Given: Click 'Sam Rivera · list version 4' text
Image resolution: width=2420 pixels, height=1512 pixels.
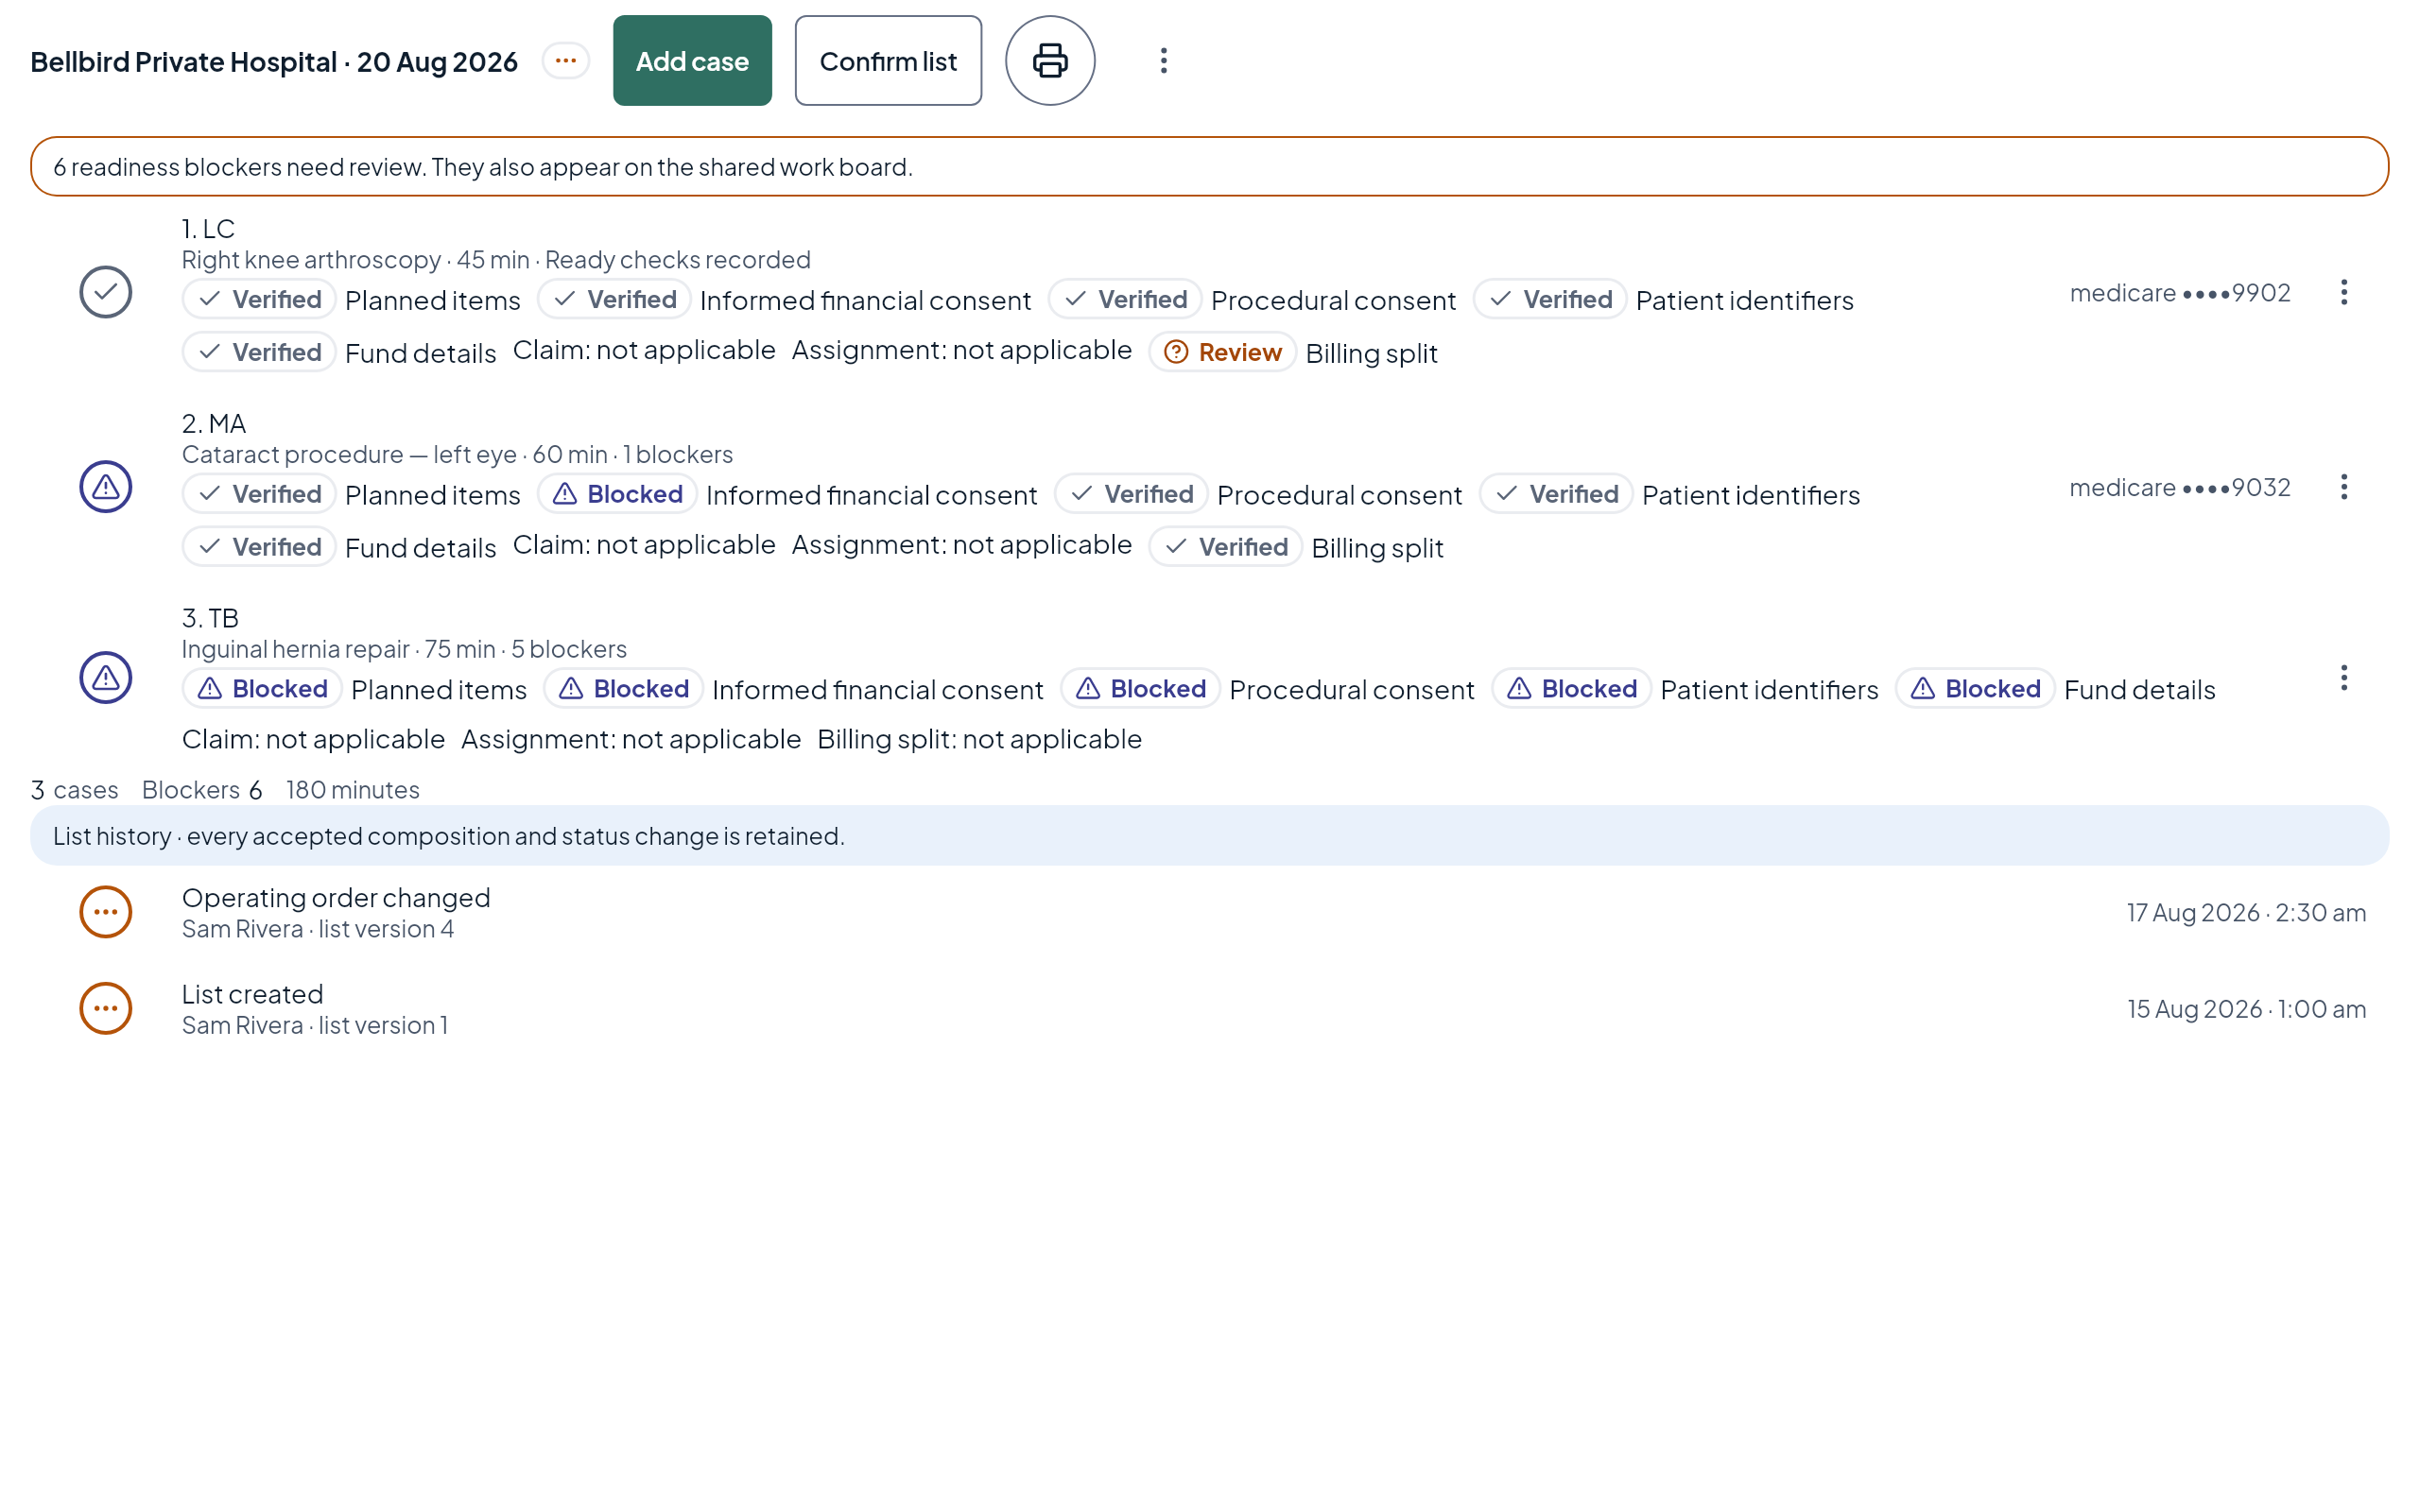Looking at the screenshot, I should 318,929.
